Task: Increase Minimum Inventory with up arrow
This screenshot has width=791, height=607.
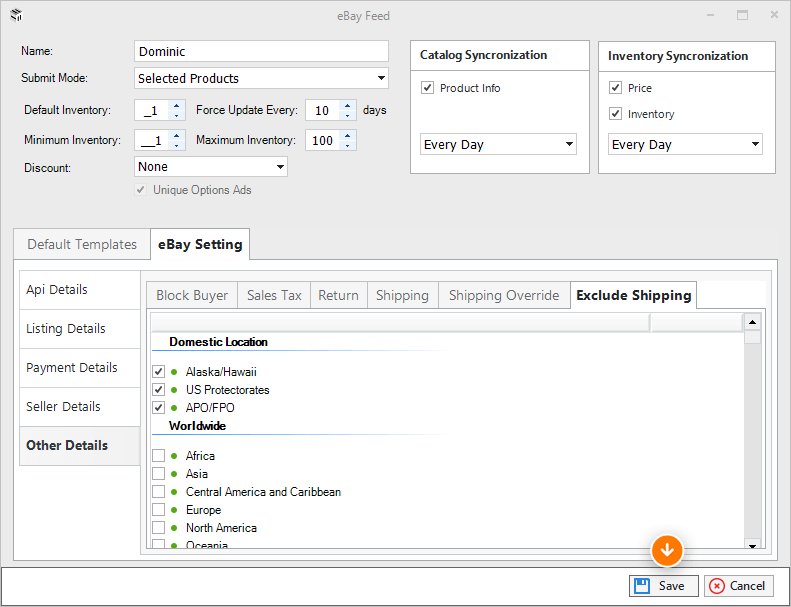Action: point(176,135)
